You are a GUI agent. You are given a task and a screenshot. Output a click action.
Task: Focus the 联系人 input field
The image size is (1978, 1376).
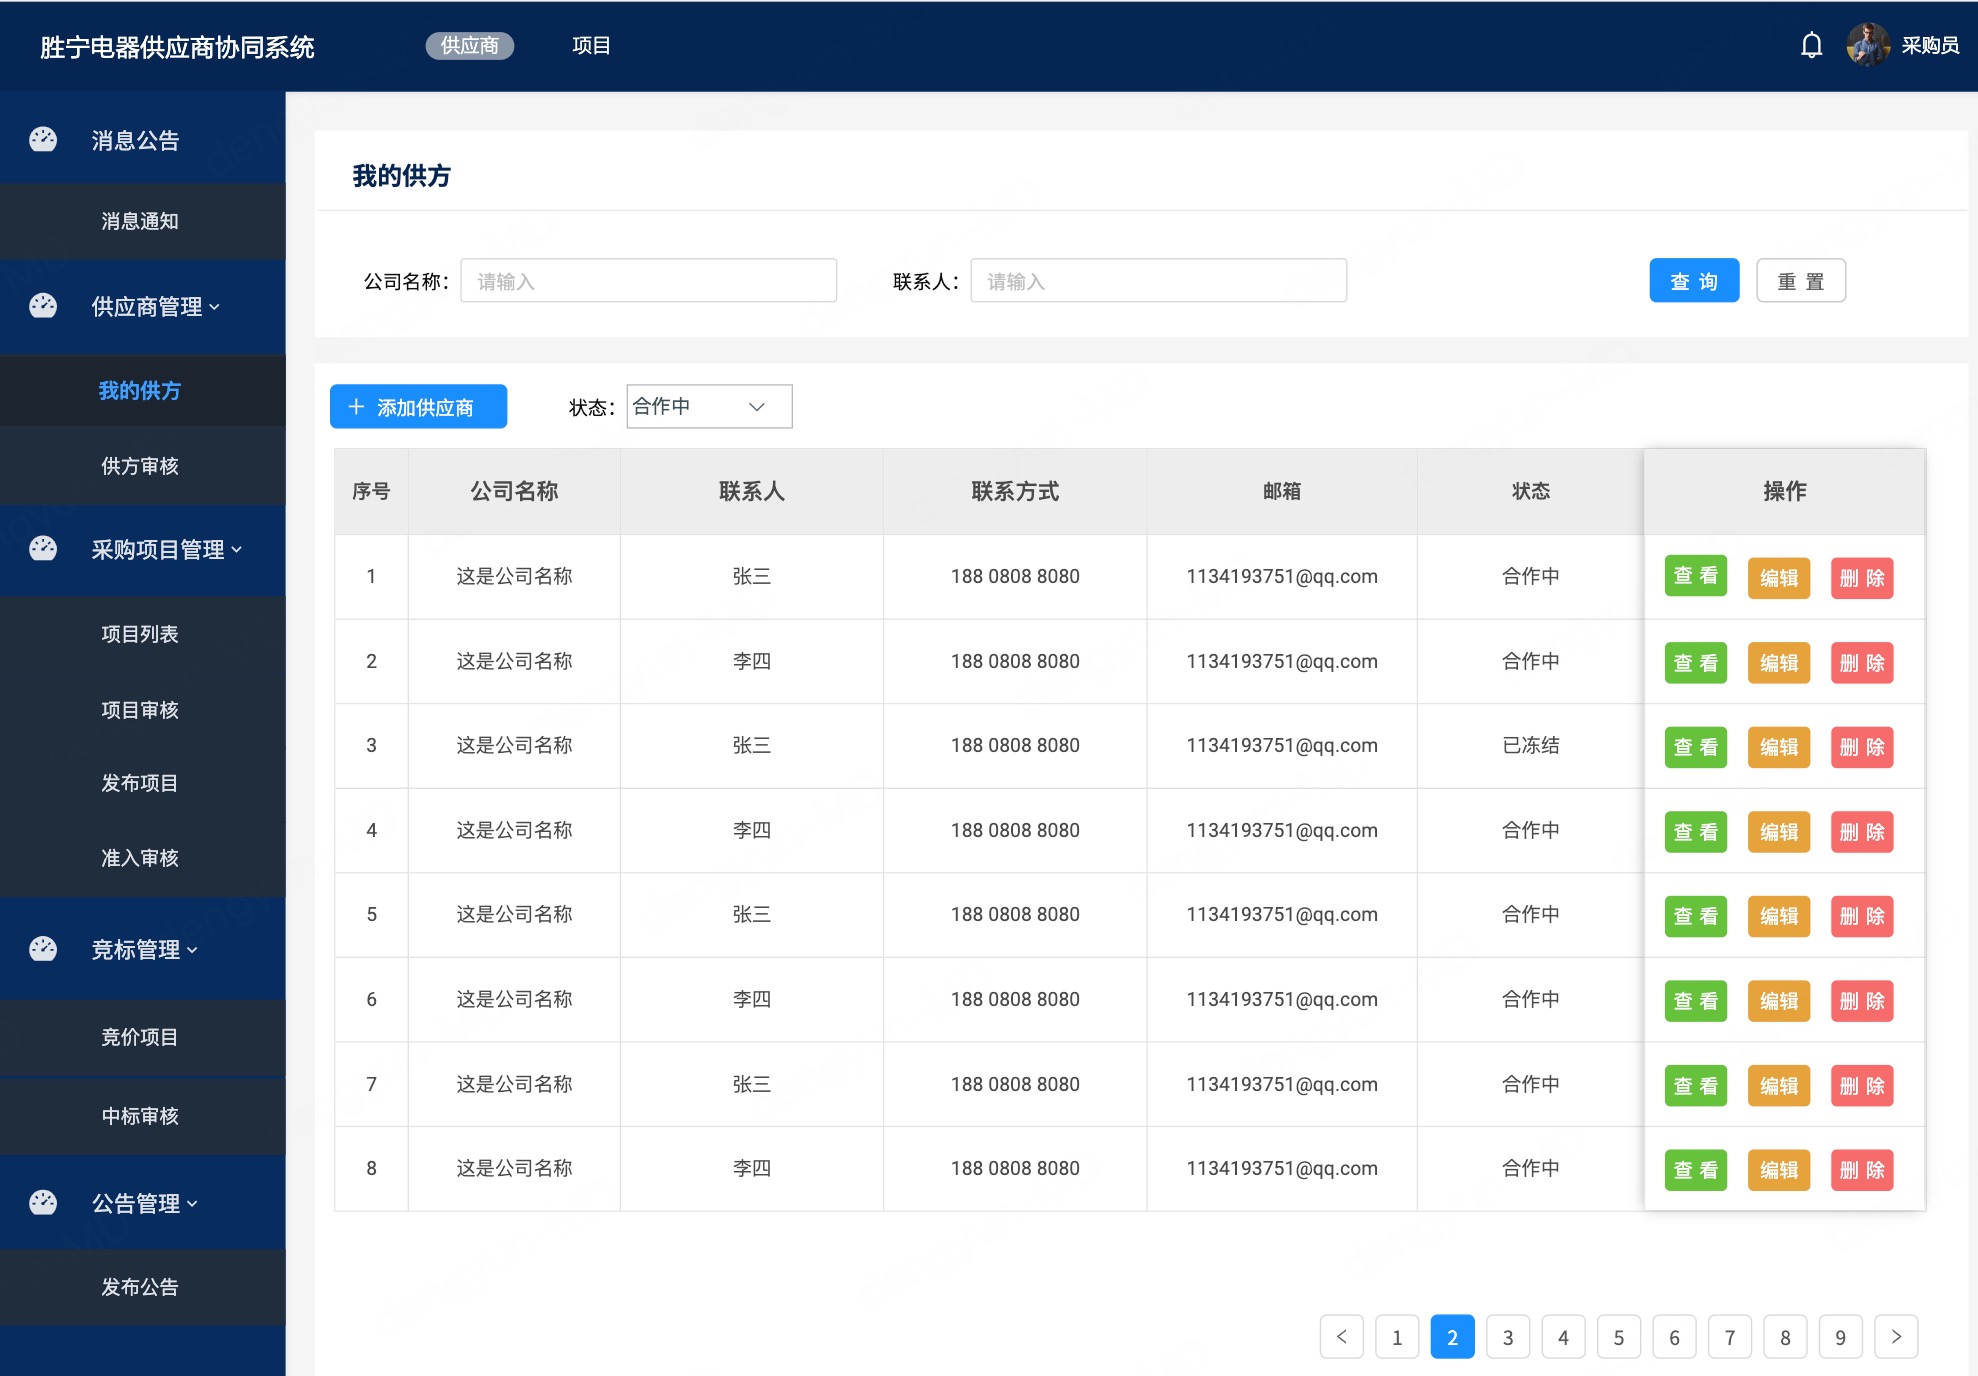tap(1158, 281)
